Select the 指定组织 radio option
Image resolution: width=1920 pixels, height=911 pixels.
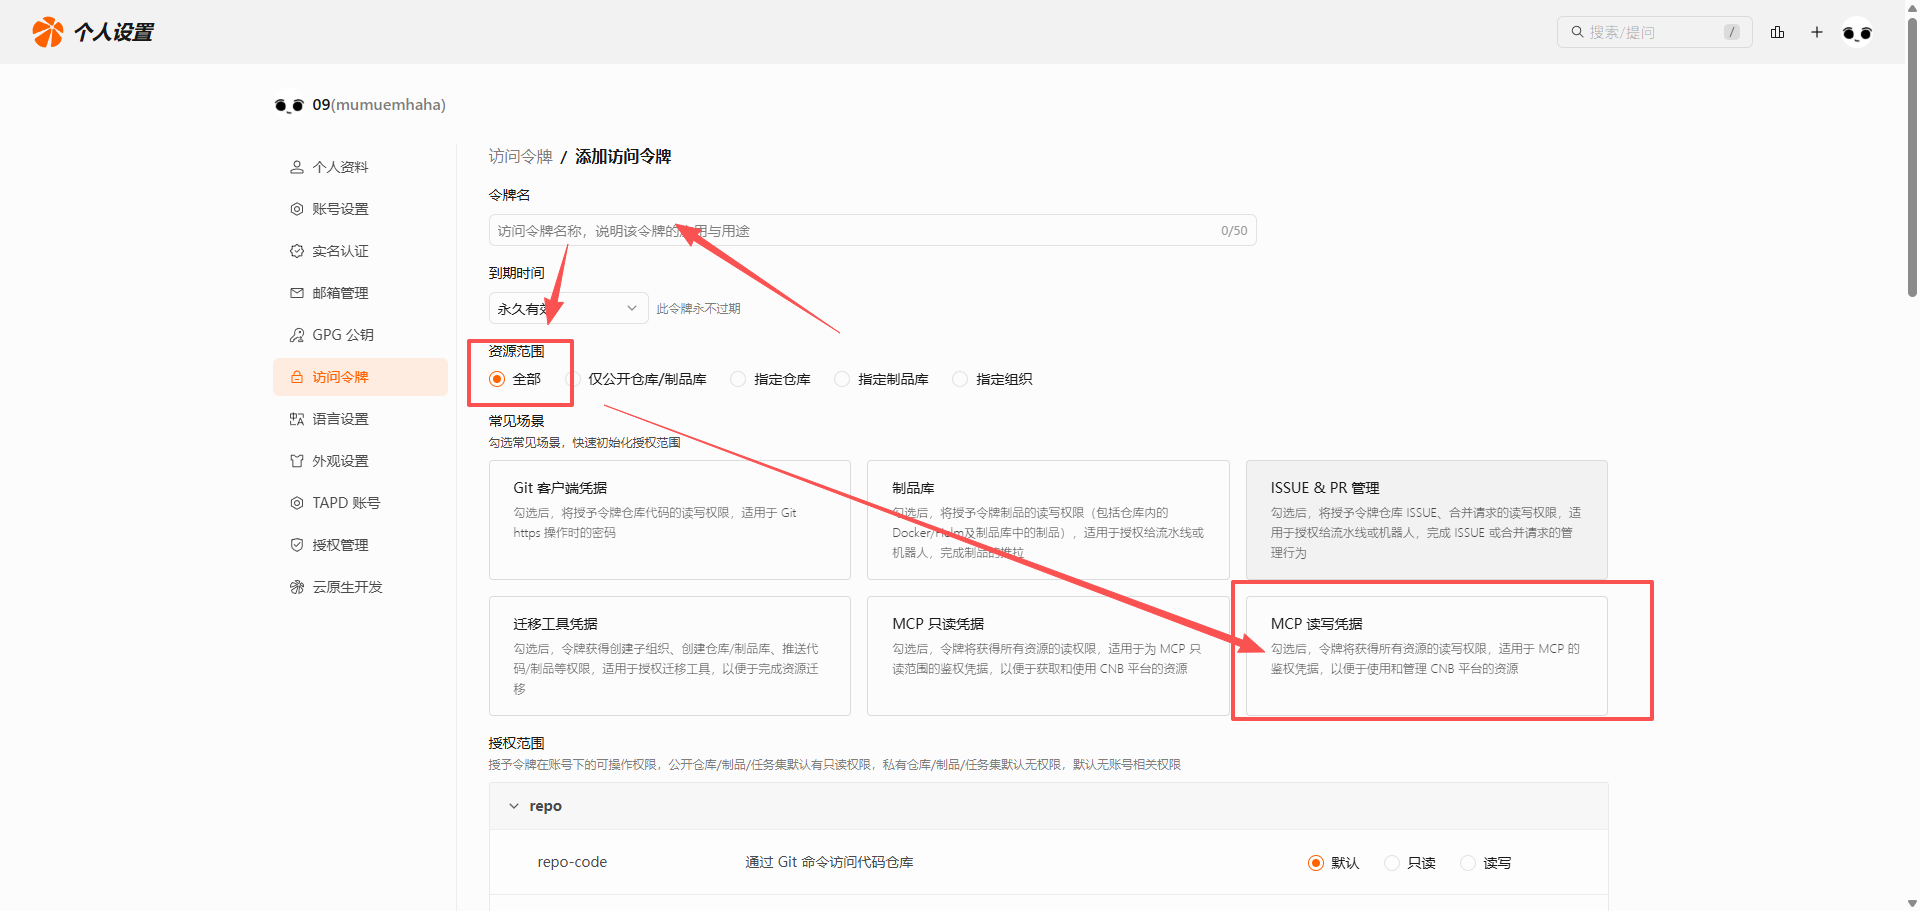pyautogui.click(x=961, y=379)
